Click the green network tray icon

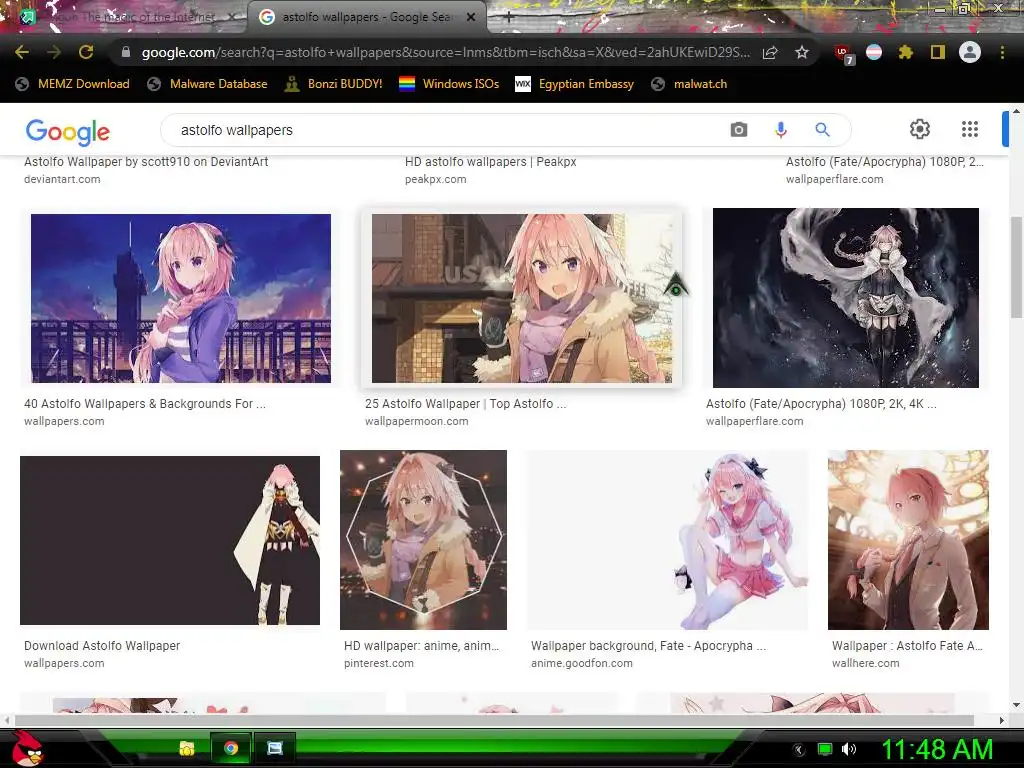825,749
